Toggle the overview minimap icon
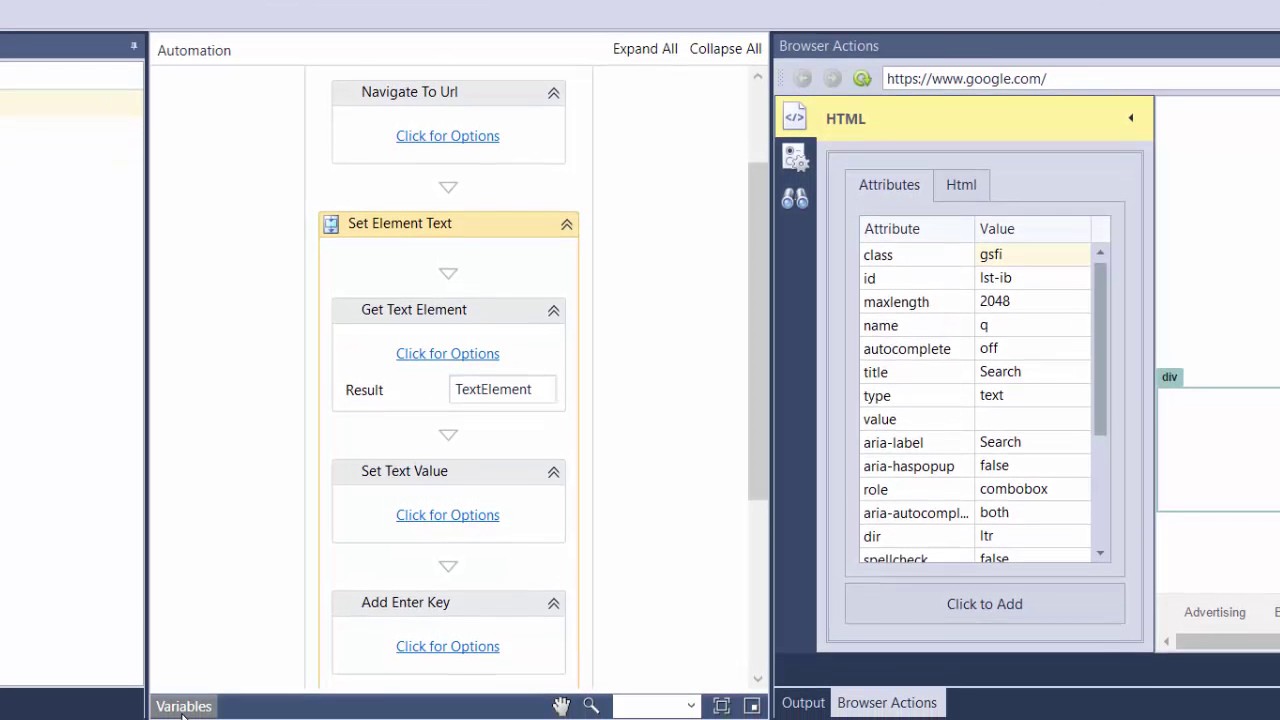The image size is (1280, 720). 752,706
